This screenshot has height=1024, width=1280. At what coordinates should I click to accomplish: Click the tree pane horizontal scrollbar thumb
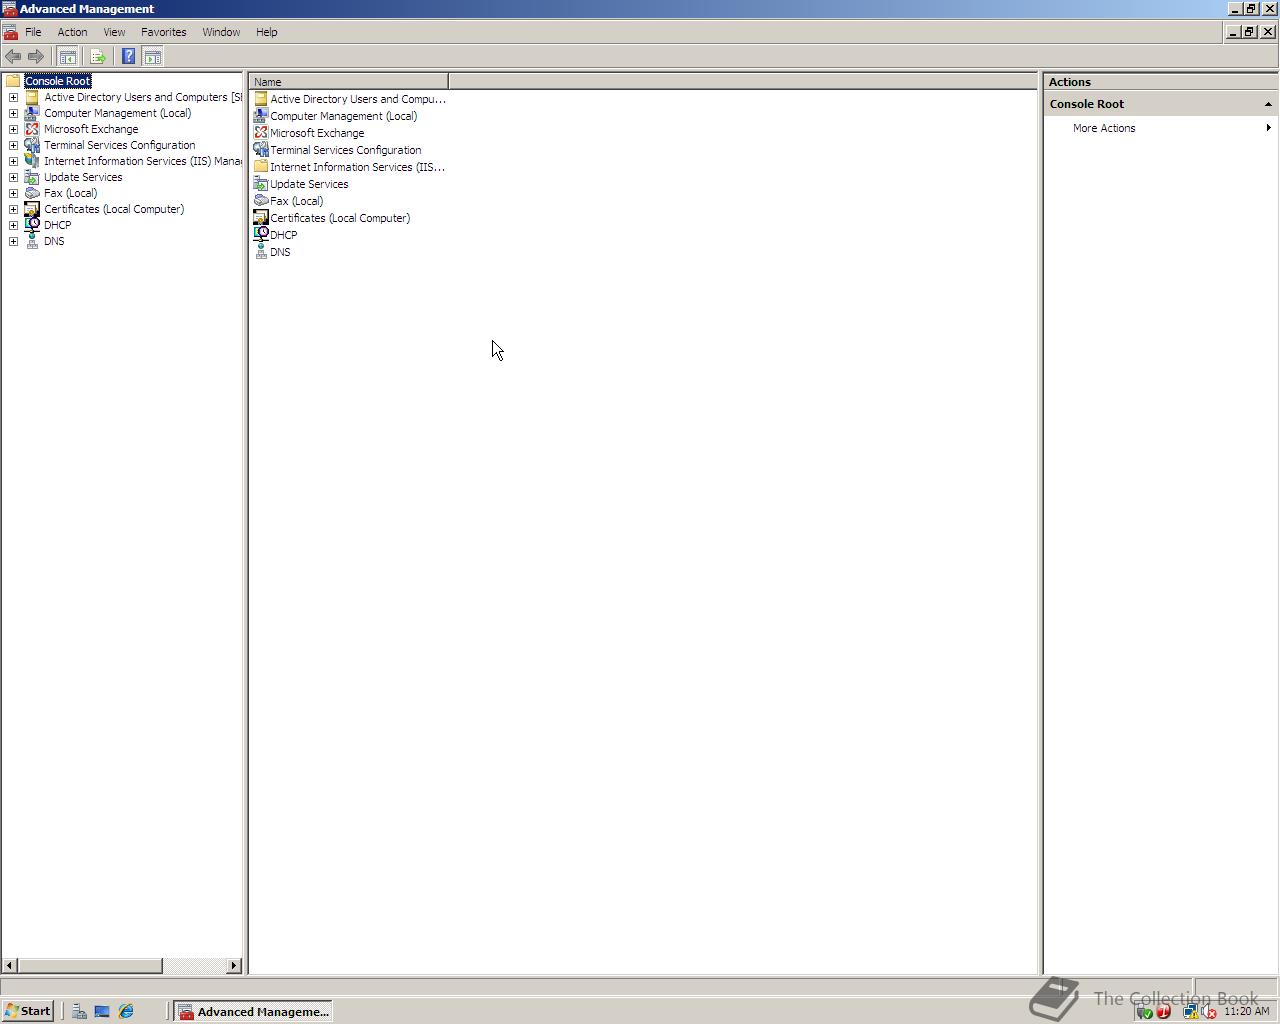coord(90,965)
